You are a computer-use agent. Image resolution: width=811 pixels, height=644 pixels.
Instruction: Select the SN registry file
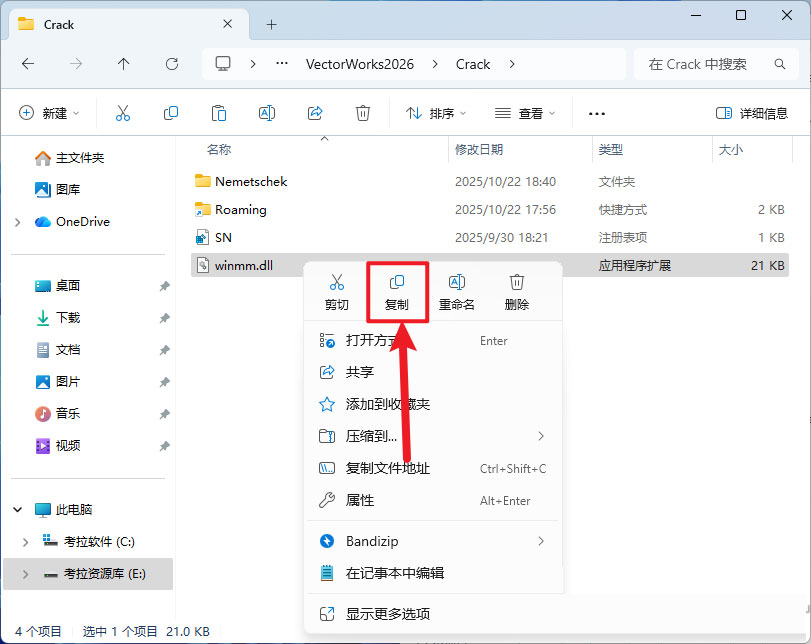click(490, 237)
